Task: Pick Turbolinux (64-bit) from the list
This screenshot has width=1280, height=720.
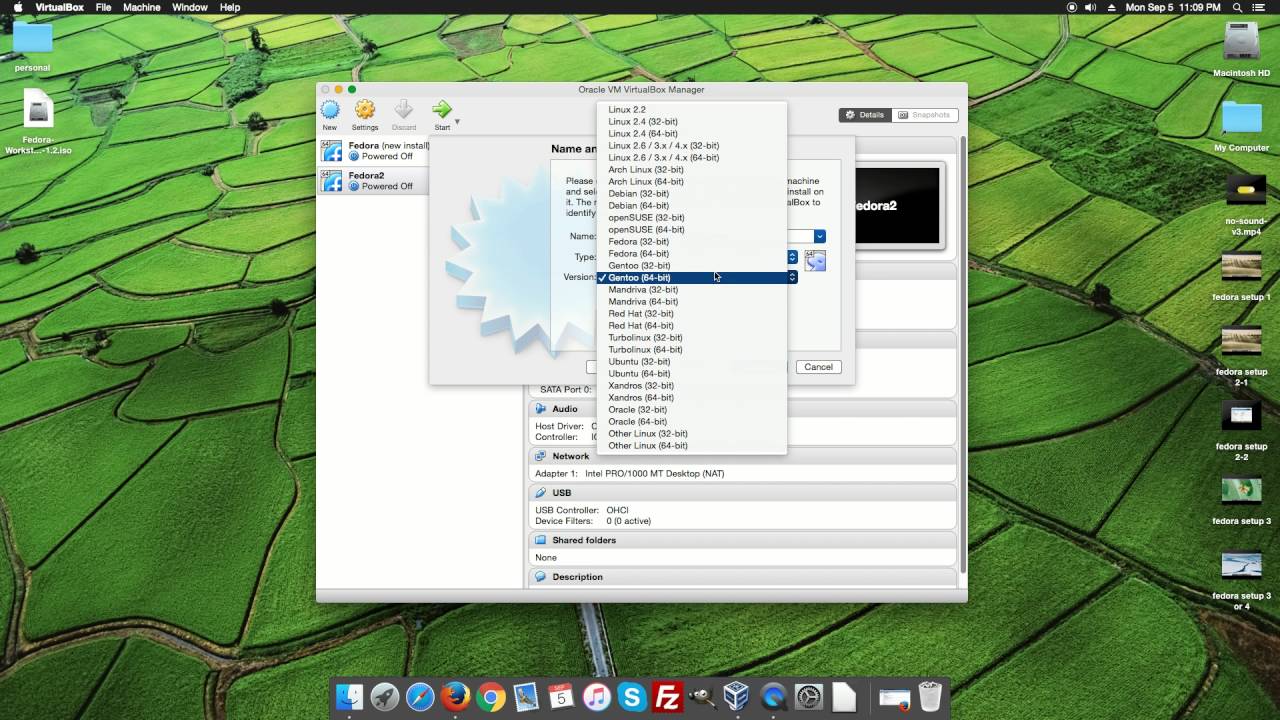Action: 691,349
